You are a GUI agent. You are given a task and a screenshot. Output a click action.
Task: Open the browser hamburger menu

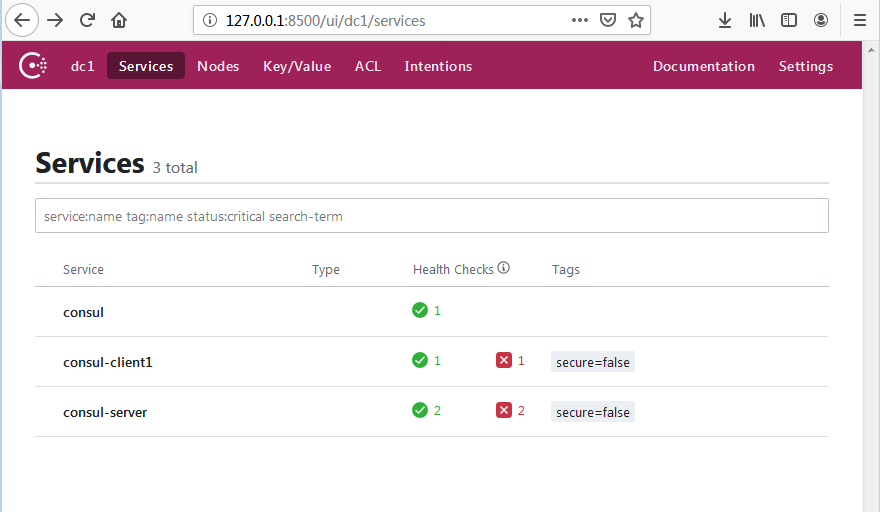pyautogui.click(x=860, y=20)
